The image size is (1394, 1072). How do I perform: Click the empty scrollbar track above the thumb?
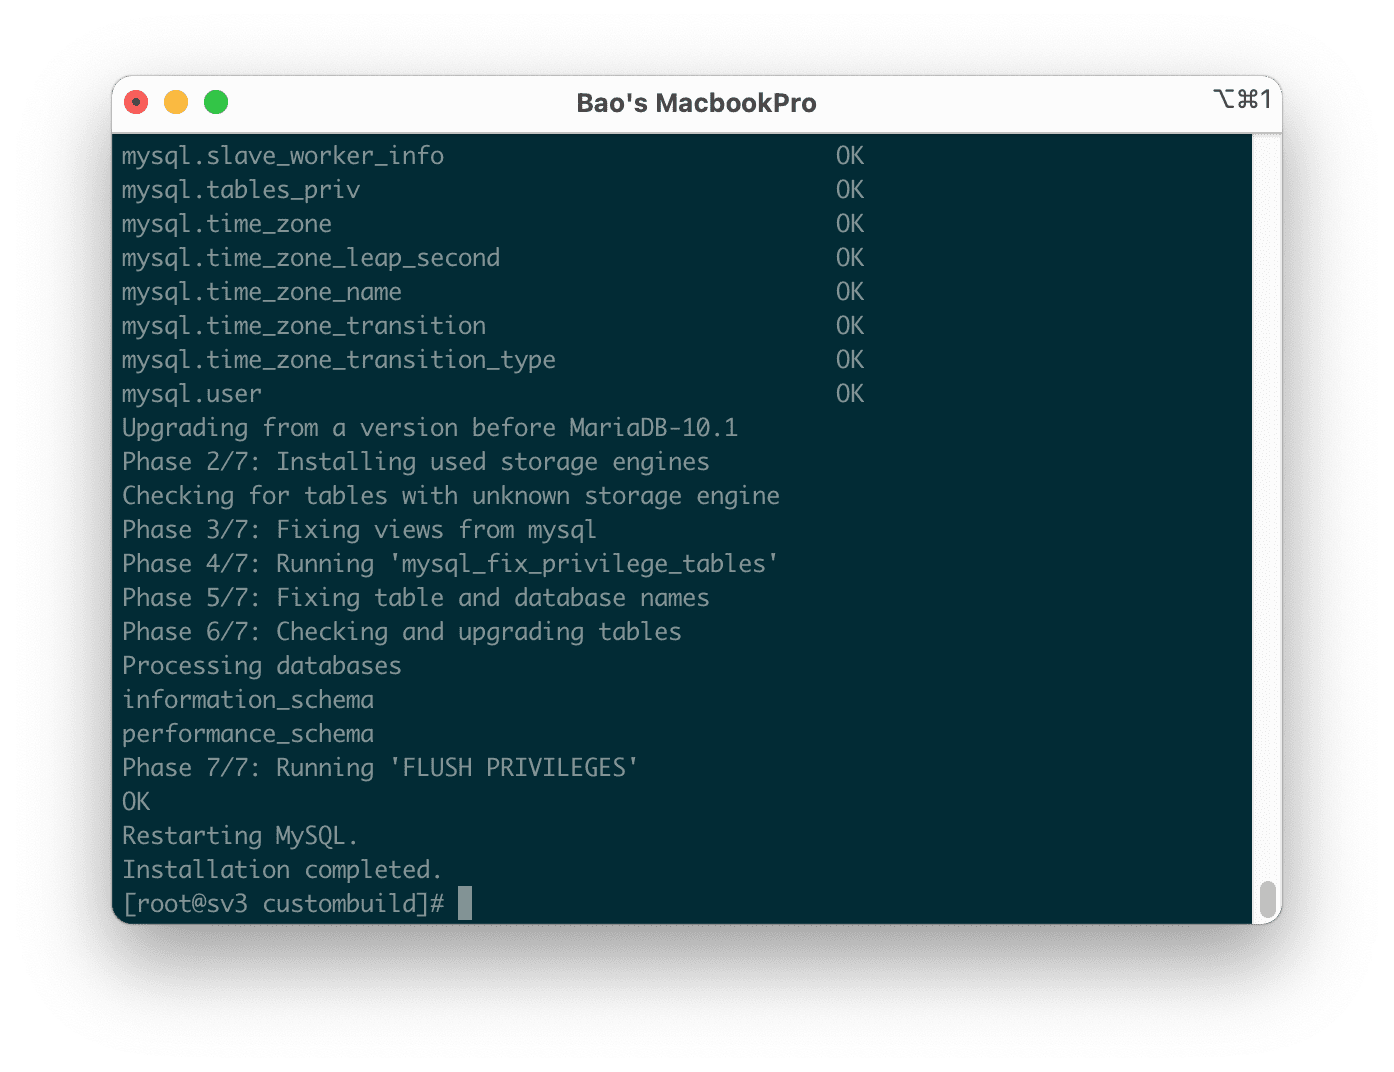[1267, 500]
